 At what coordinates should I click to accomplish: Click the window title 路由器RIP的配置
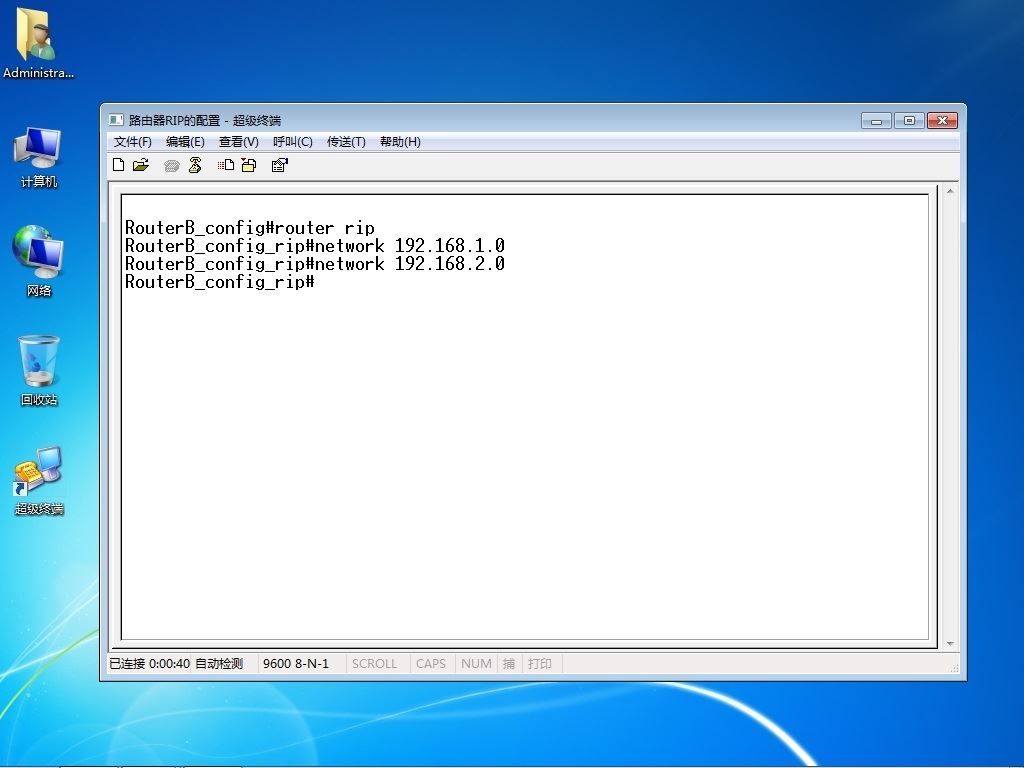(174, 121)
